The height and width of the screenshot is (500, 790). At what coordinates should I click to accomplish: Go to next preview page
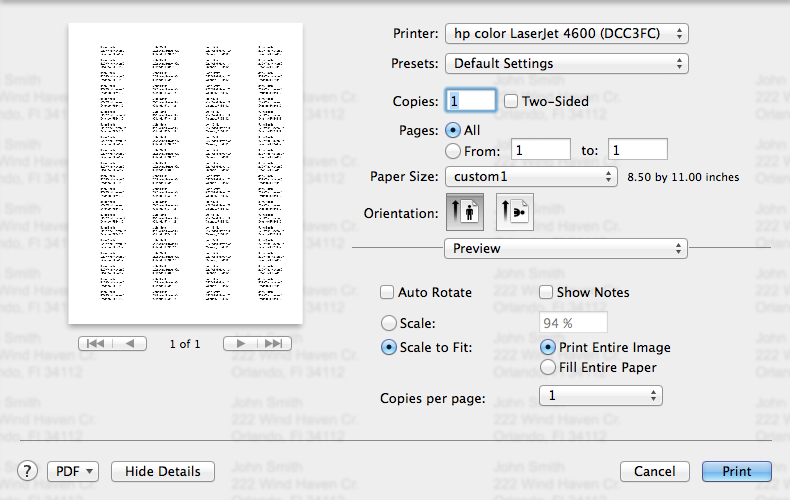pos(240,344)
